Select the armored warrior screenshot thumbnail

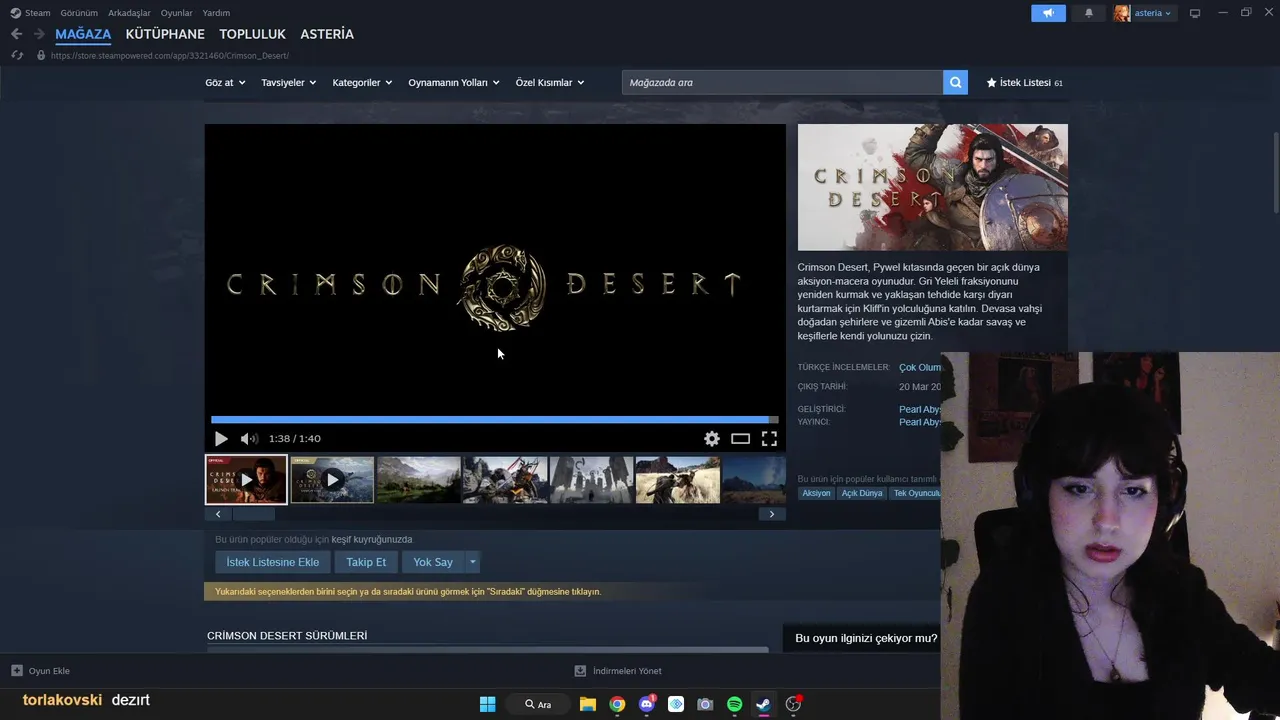pos(505,479)
